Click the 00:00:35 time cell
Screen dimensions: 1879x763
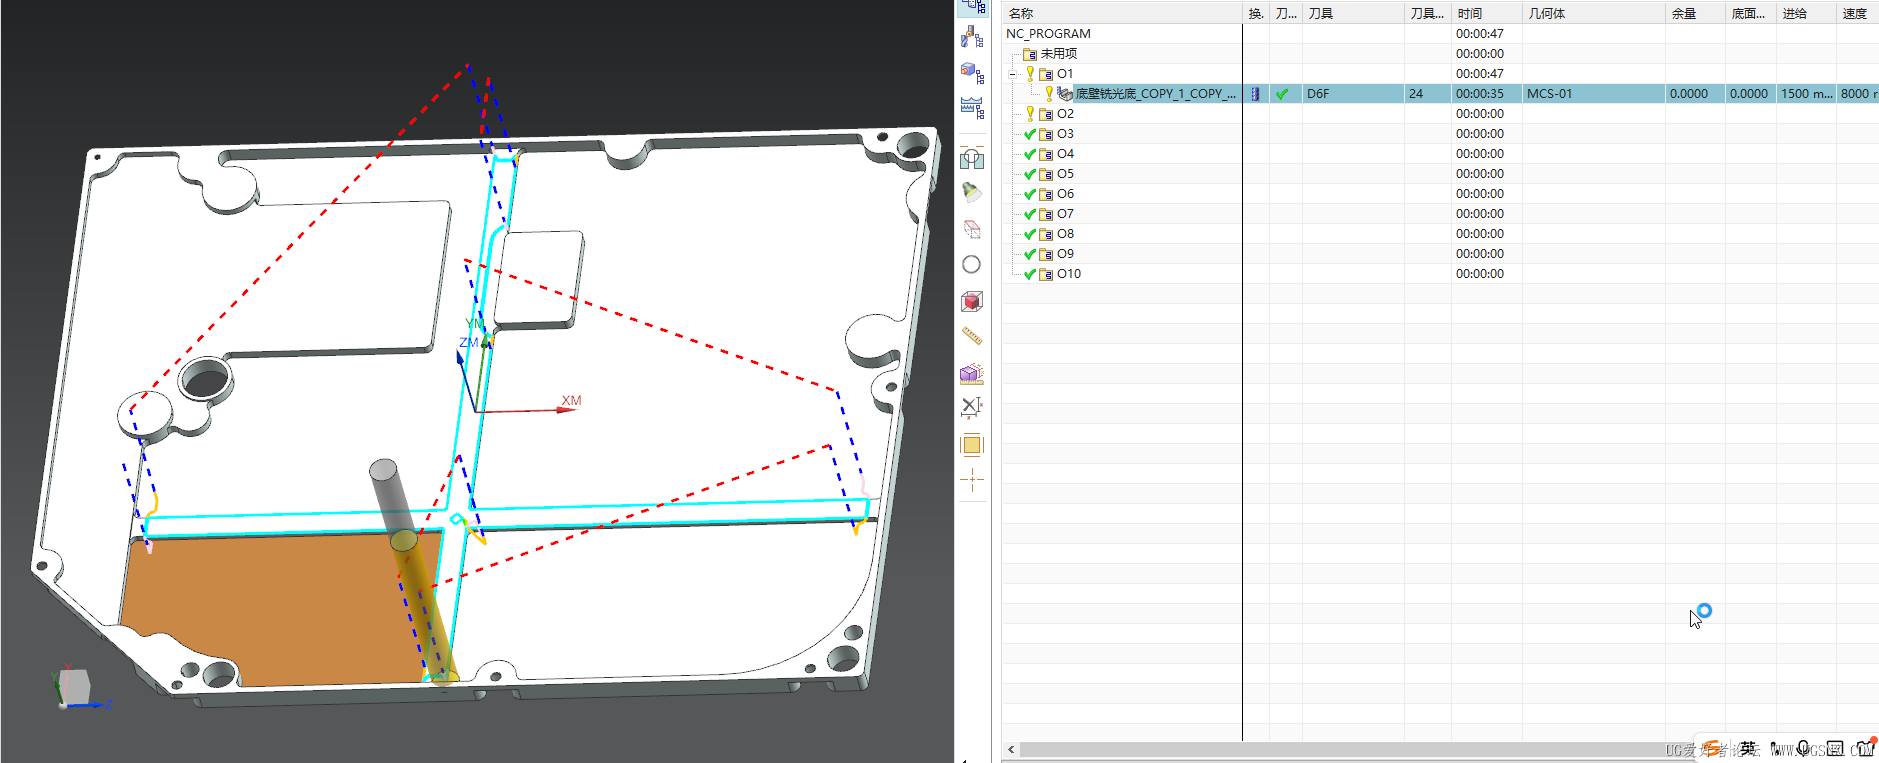1487,94
